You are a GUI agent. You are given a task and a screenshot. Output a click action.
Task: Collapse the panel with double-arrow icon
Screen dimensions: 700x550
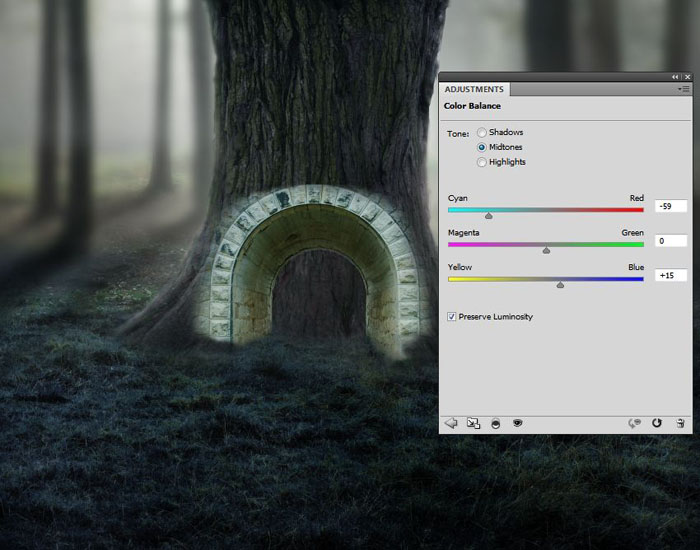675,77
